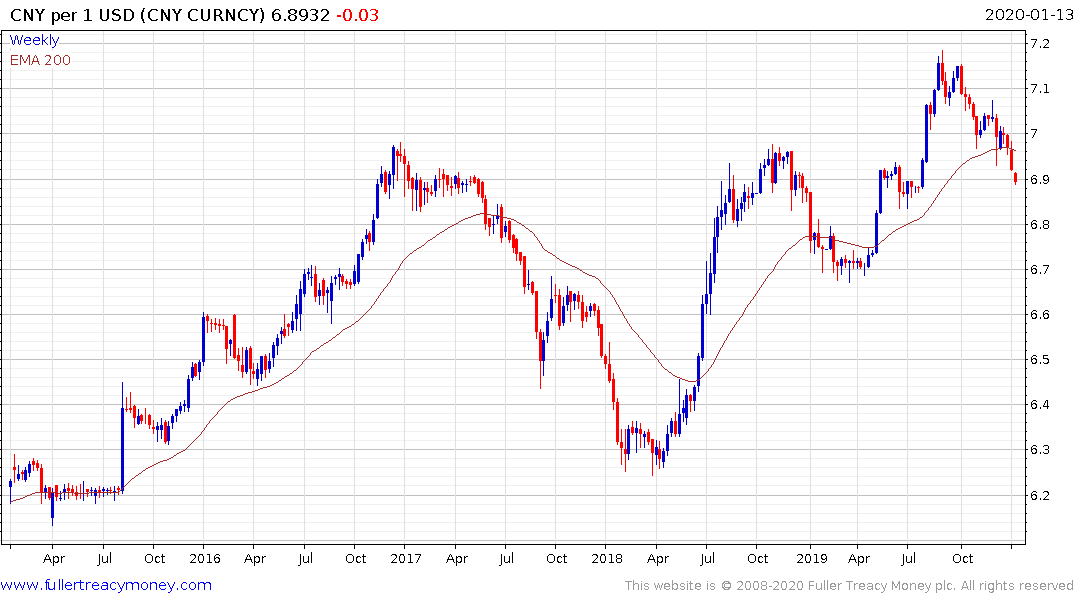This screenshot has height=600, width=1075.
Task: Click the date label 2020-01-13
Action: point(1029,15)
